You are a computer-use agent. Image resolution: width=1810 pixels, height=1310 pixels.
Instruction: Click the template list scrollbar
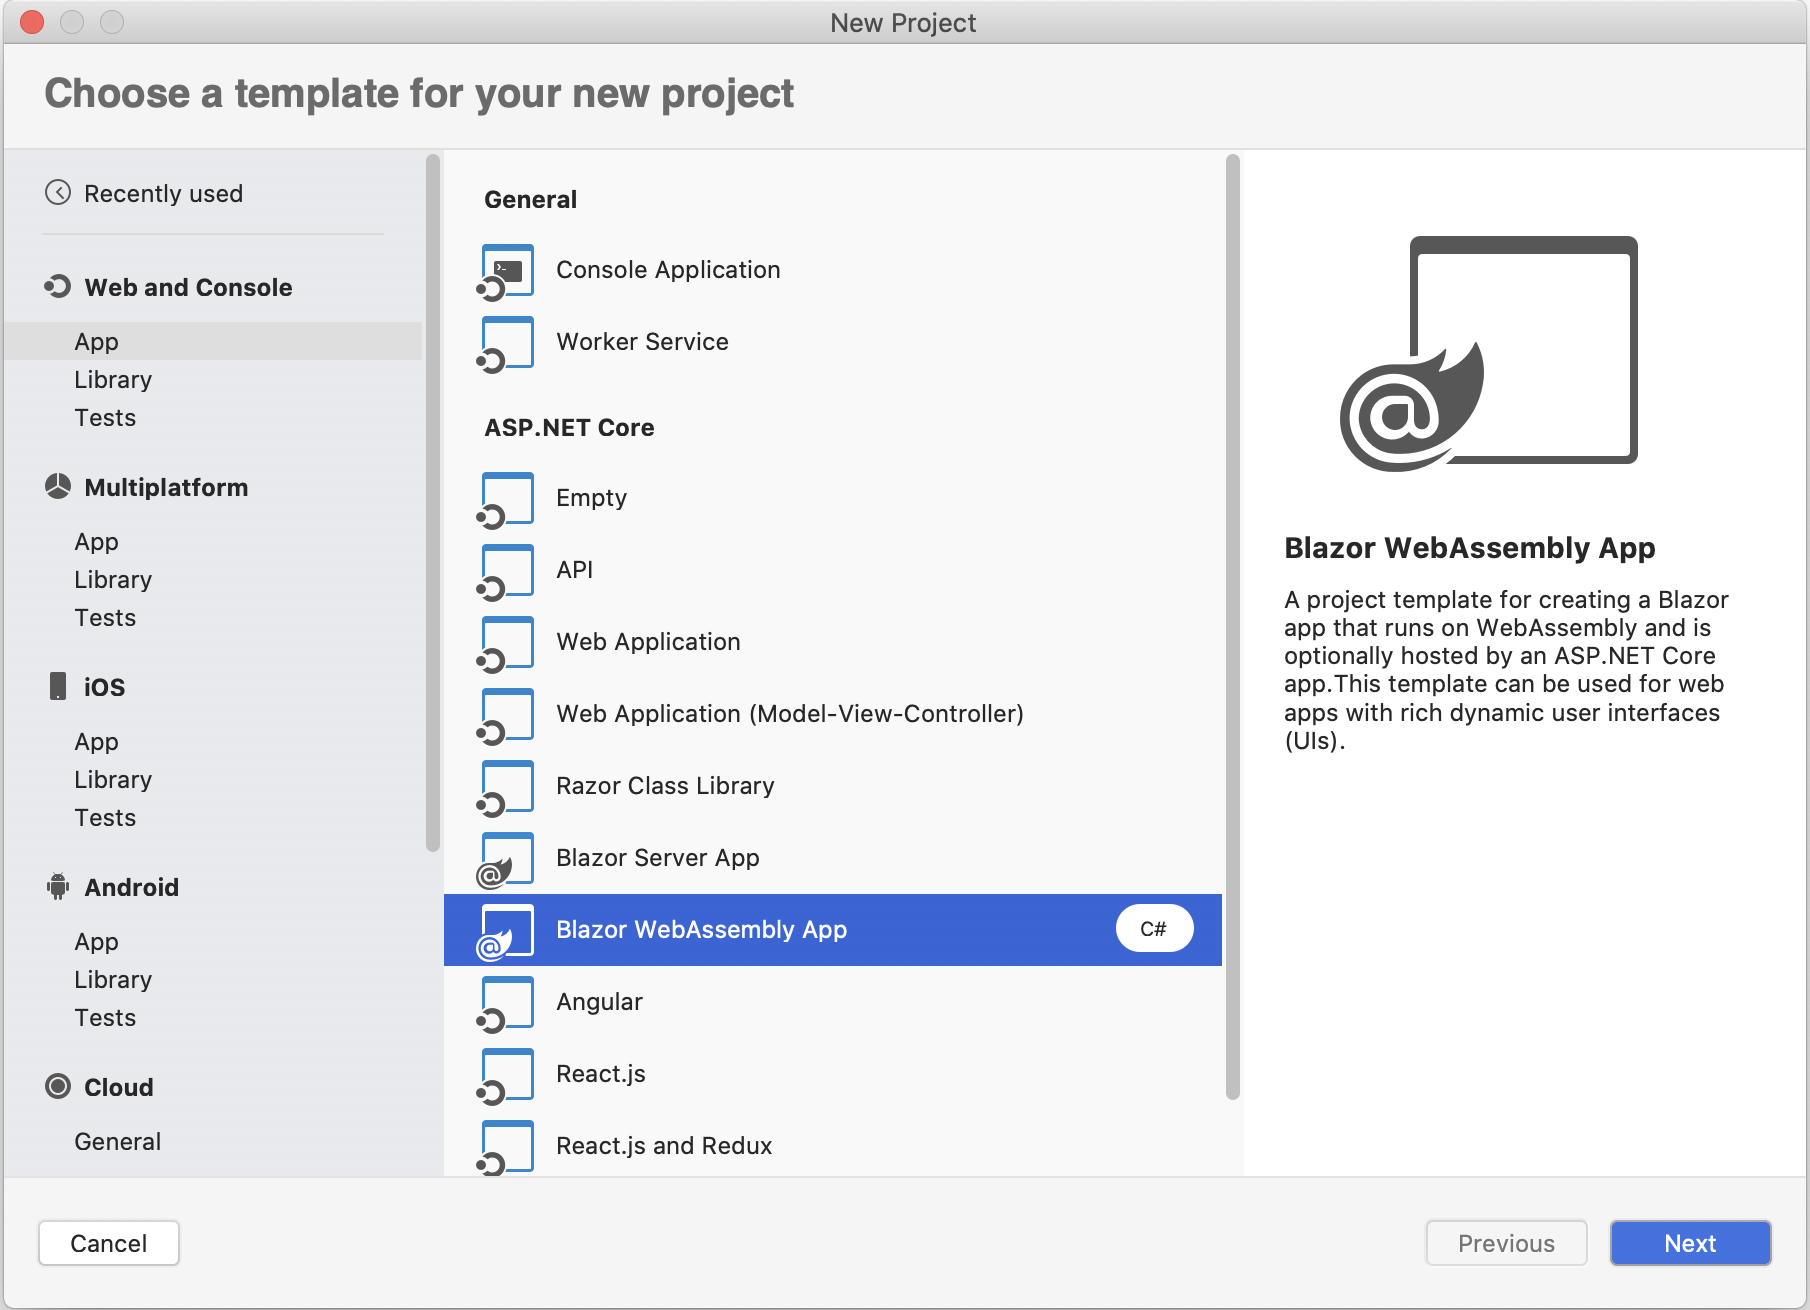click(x=1233, y=627)
